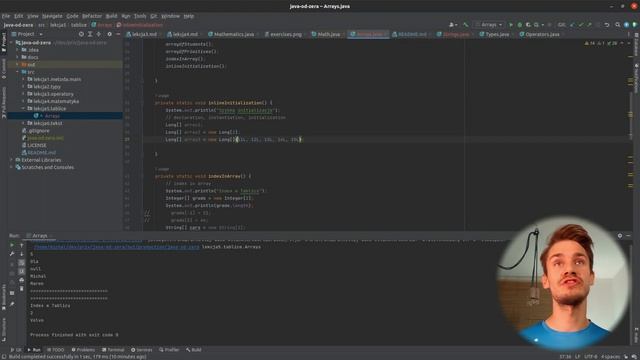
Task: Click the Select Opened File target icon
Action: pos(81,34)
